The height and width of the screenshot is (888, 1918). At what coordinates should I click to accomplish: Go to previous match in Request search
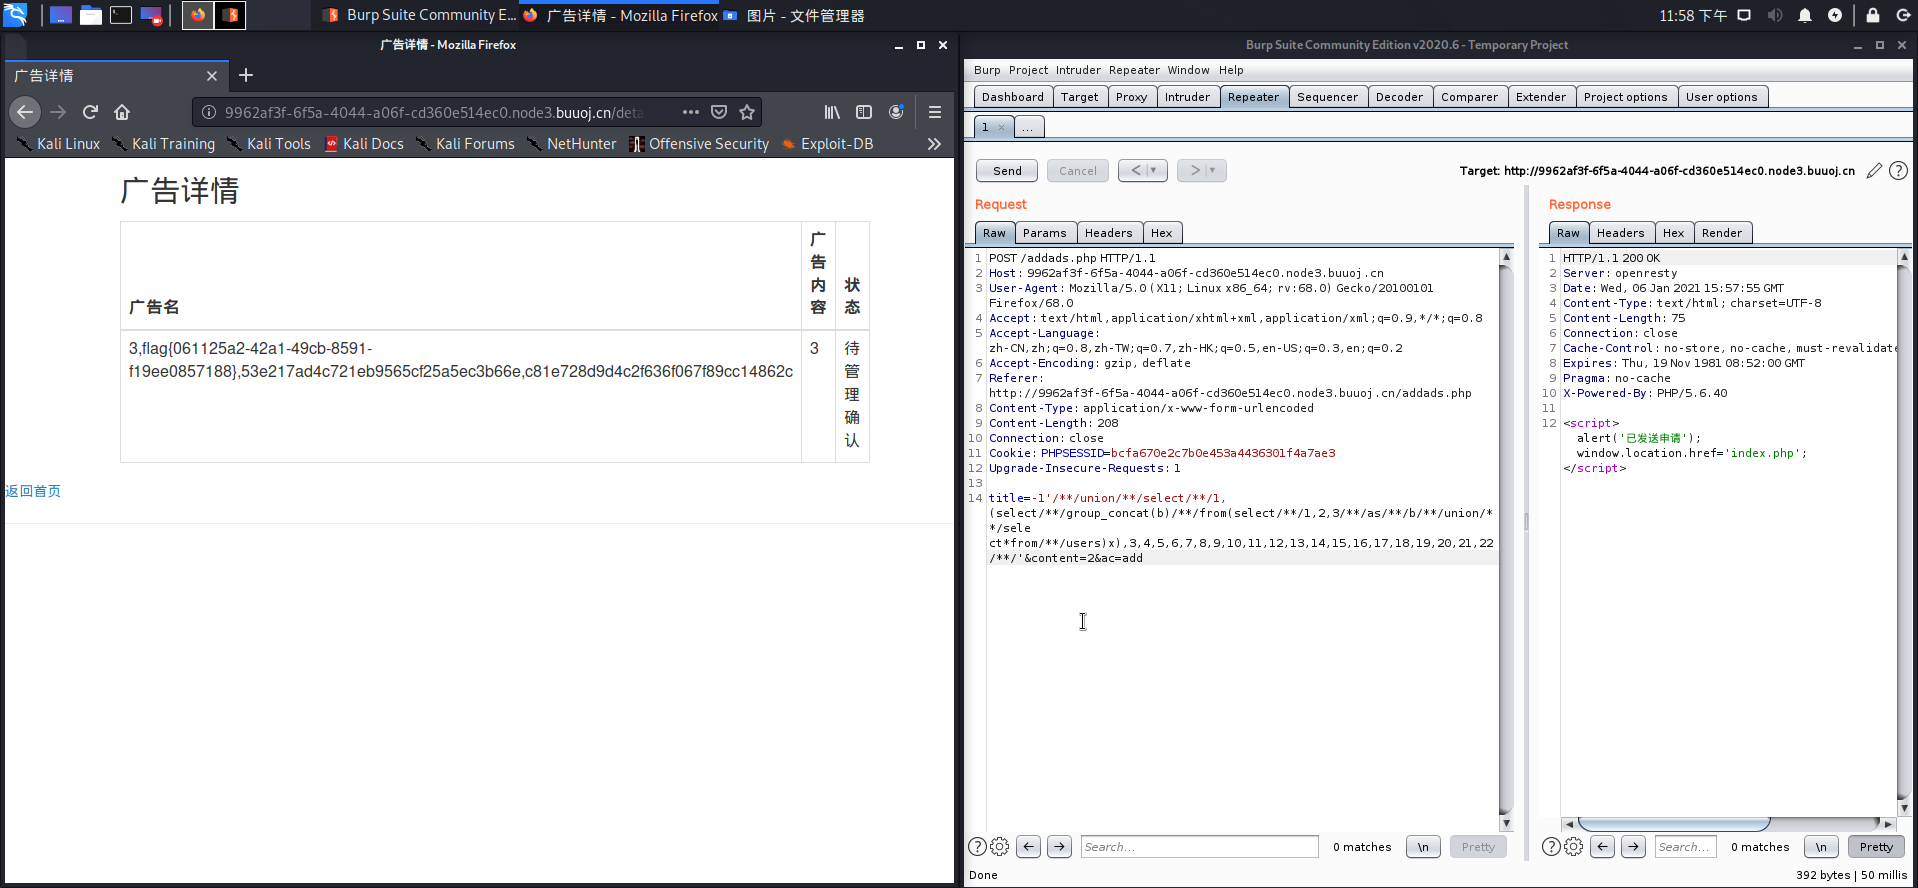[1028, 847]
